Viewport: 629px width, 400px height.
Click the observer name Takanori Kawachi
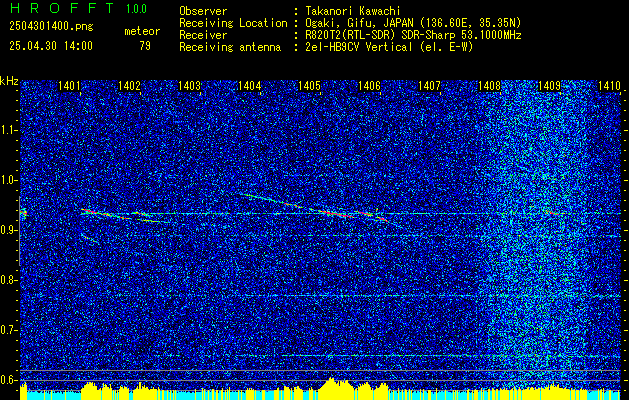353,11
